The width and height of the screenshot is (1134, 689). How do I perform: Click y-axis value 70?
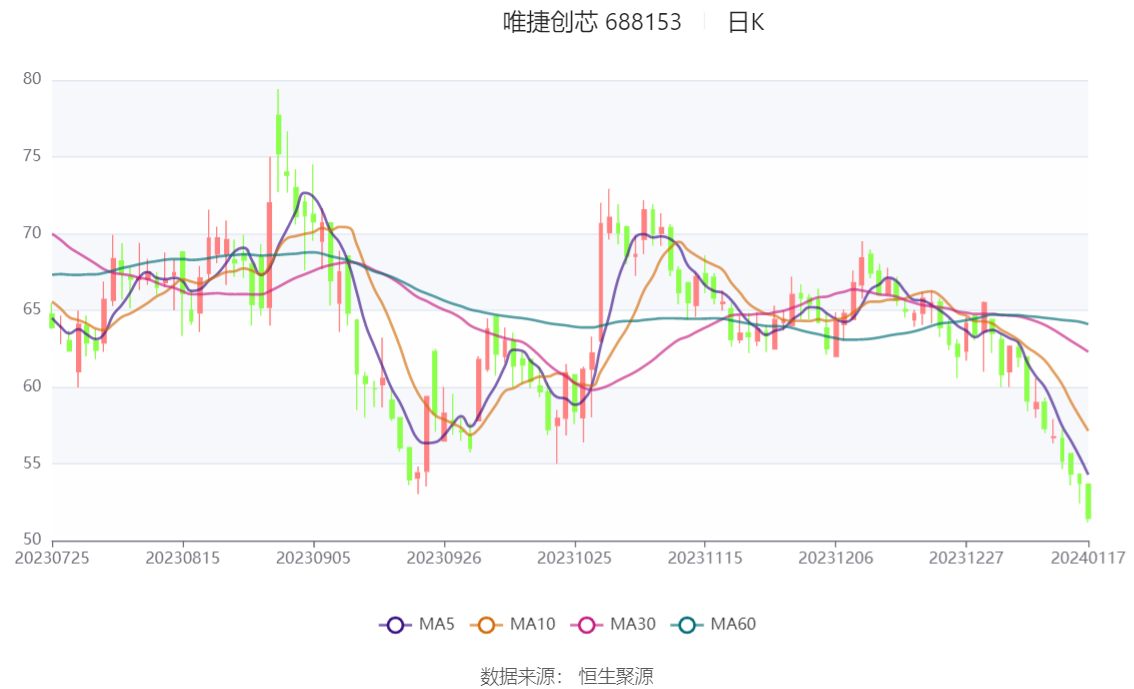click(x=32, y=233)
